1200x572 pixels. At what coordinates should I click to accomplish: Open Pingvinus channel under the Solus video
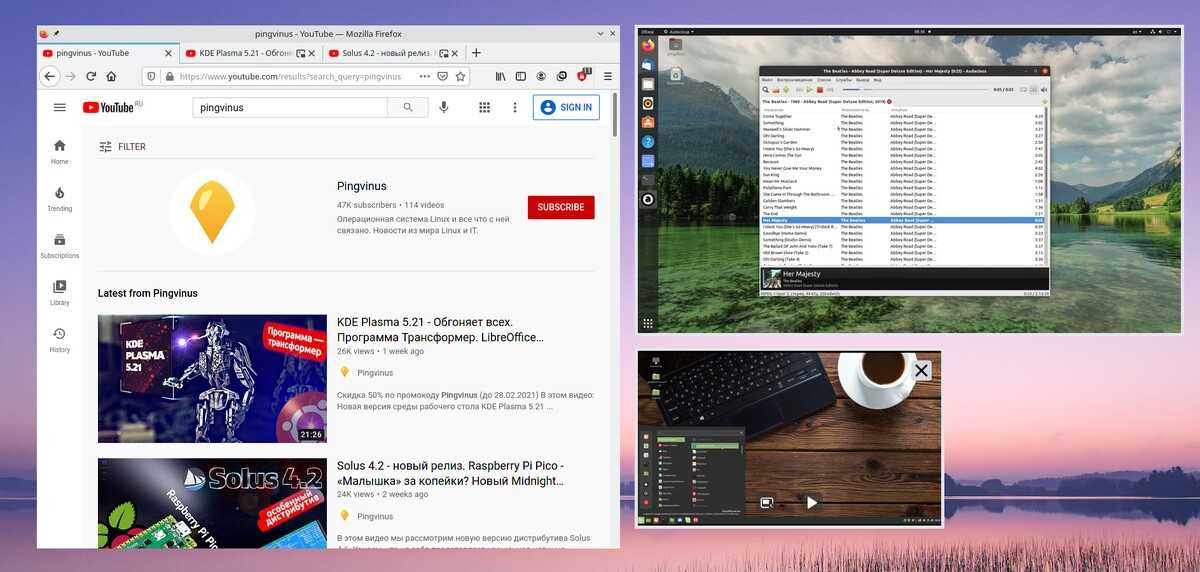[x=375, y=516]
